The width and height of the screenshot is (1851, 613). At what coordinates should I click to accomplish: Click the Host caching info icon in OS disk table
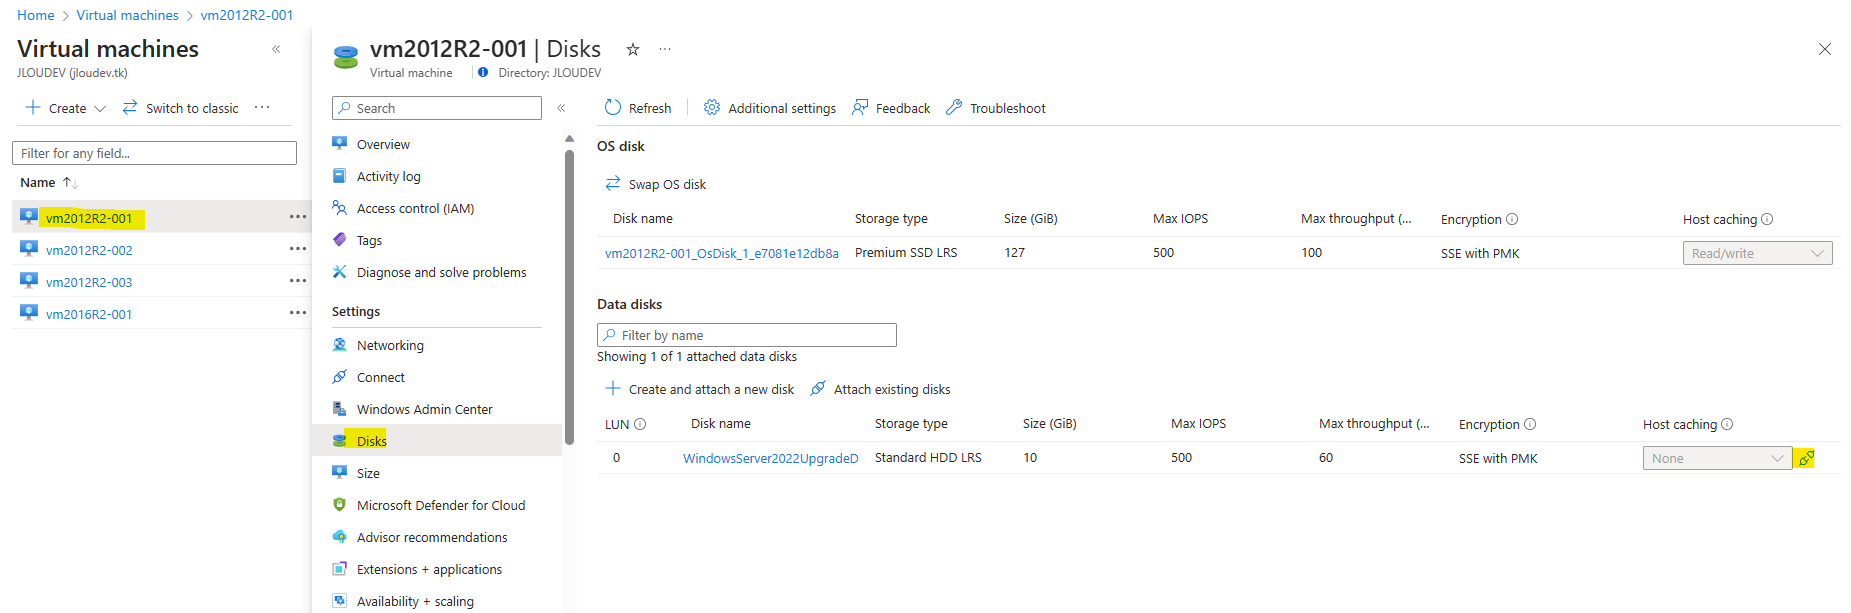(1767, 219)
